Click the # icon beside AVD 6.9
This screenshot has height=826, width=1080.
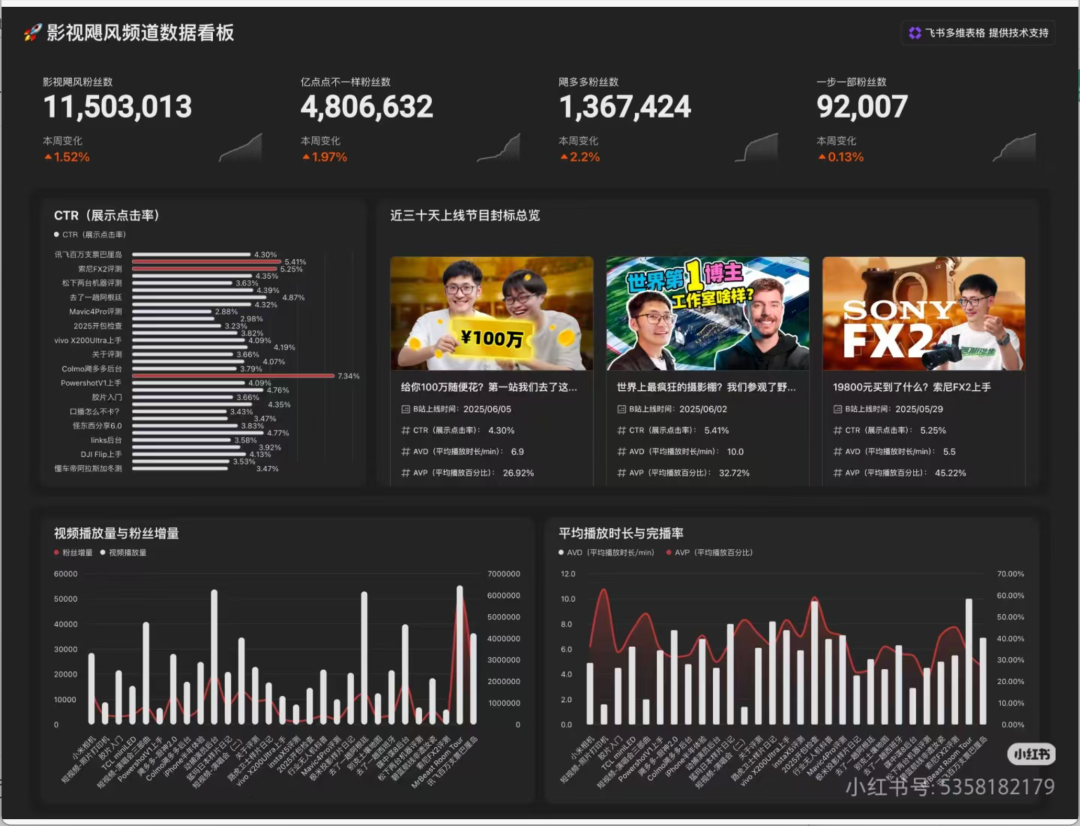(x=406, y=452)
